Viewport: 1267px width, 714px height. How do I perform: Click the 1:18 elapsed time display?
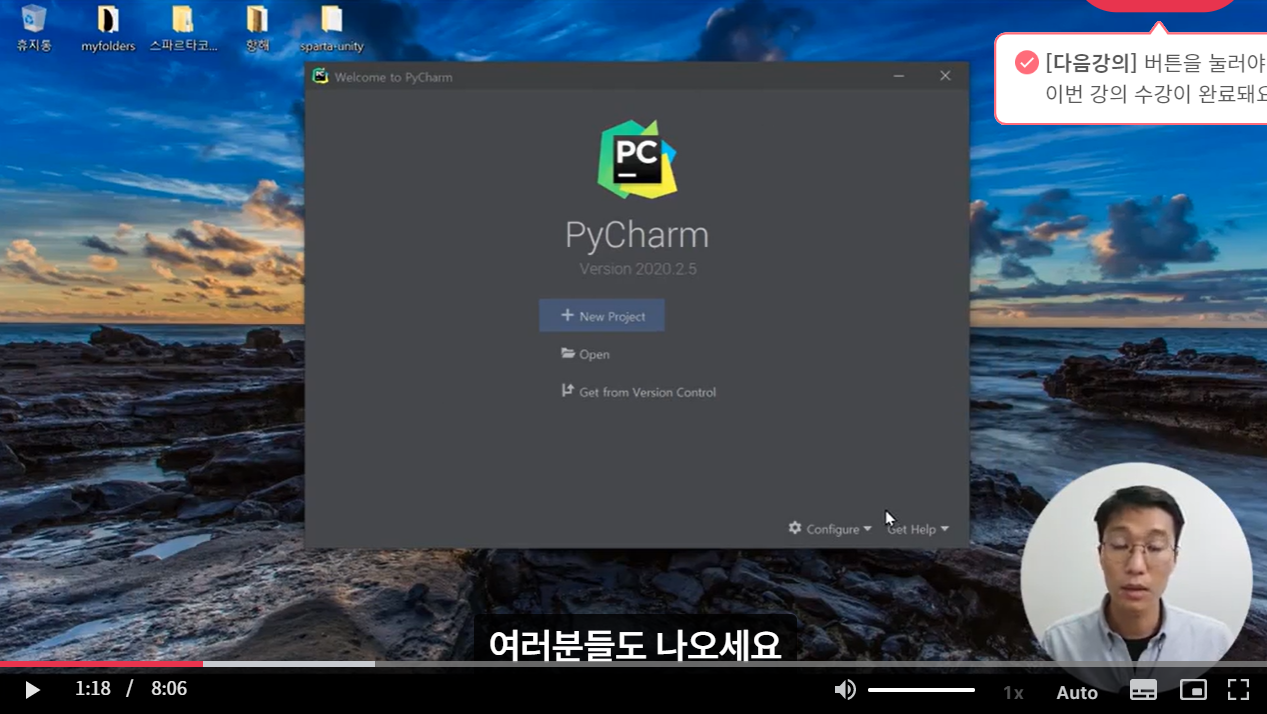[x=92, y=689]
